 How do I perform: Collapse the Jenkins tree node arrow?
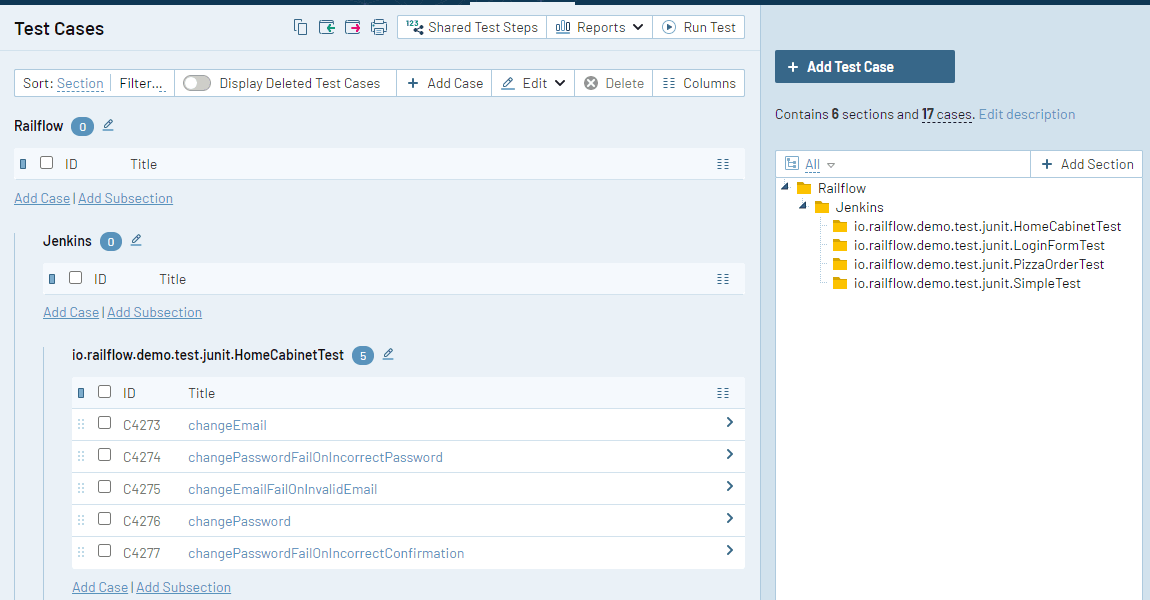(803, 205)
